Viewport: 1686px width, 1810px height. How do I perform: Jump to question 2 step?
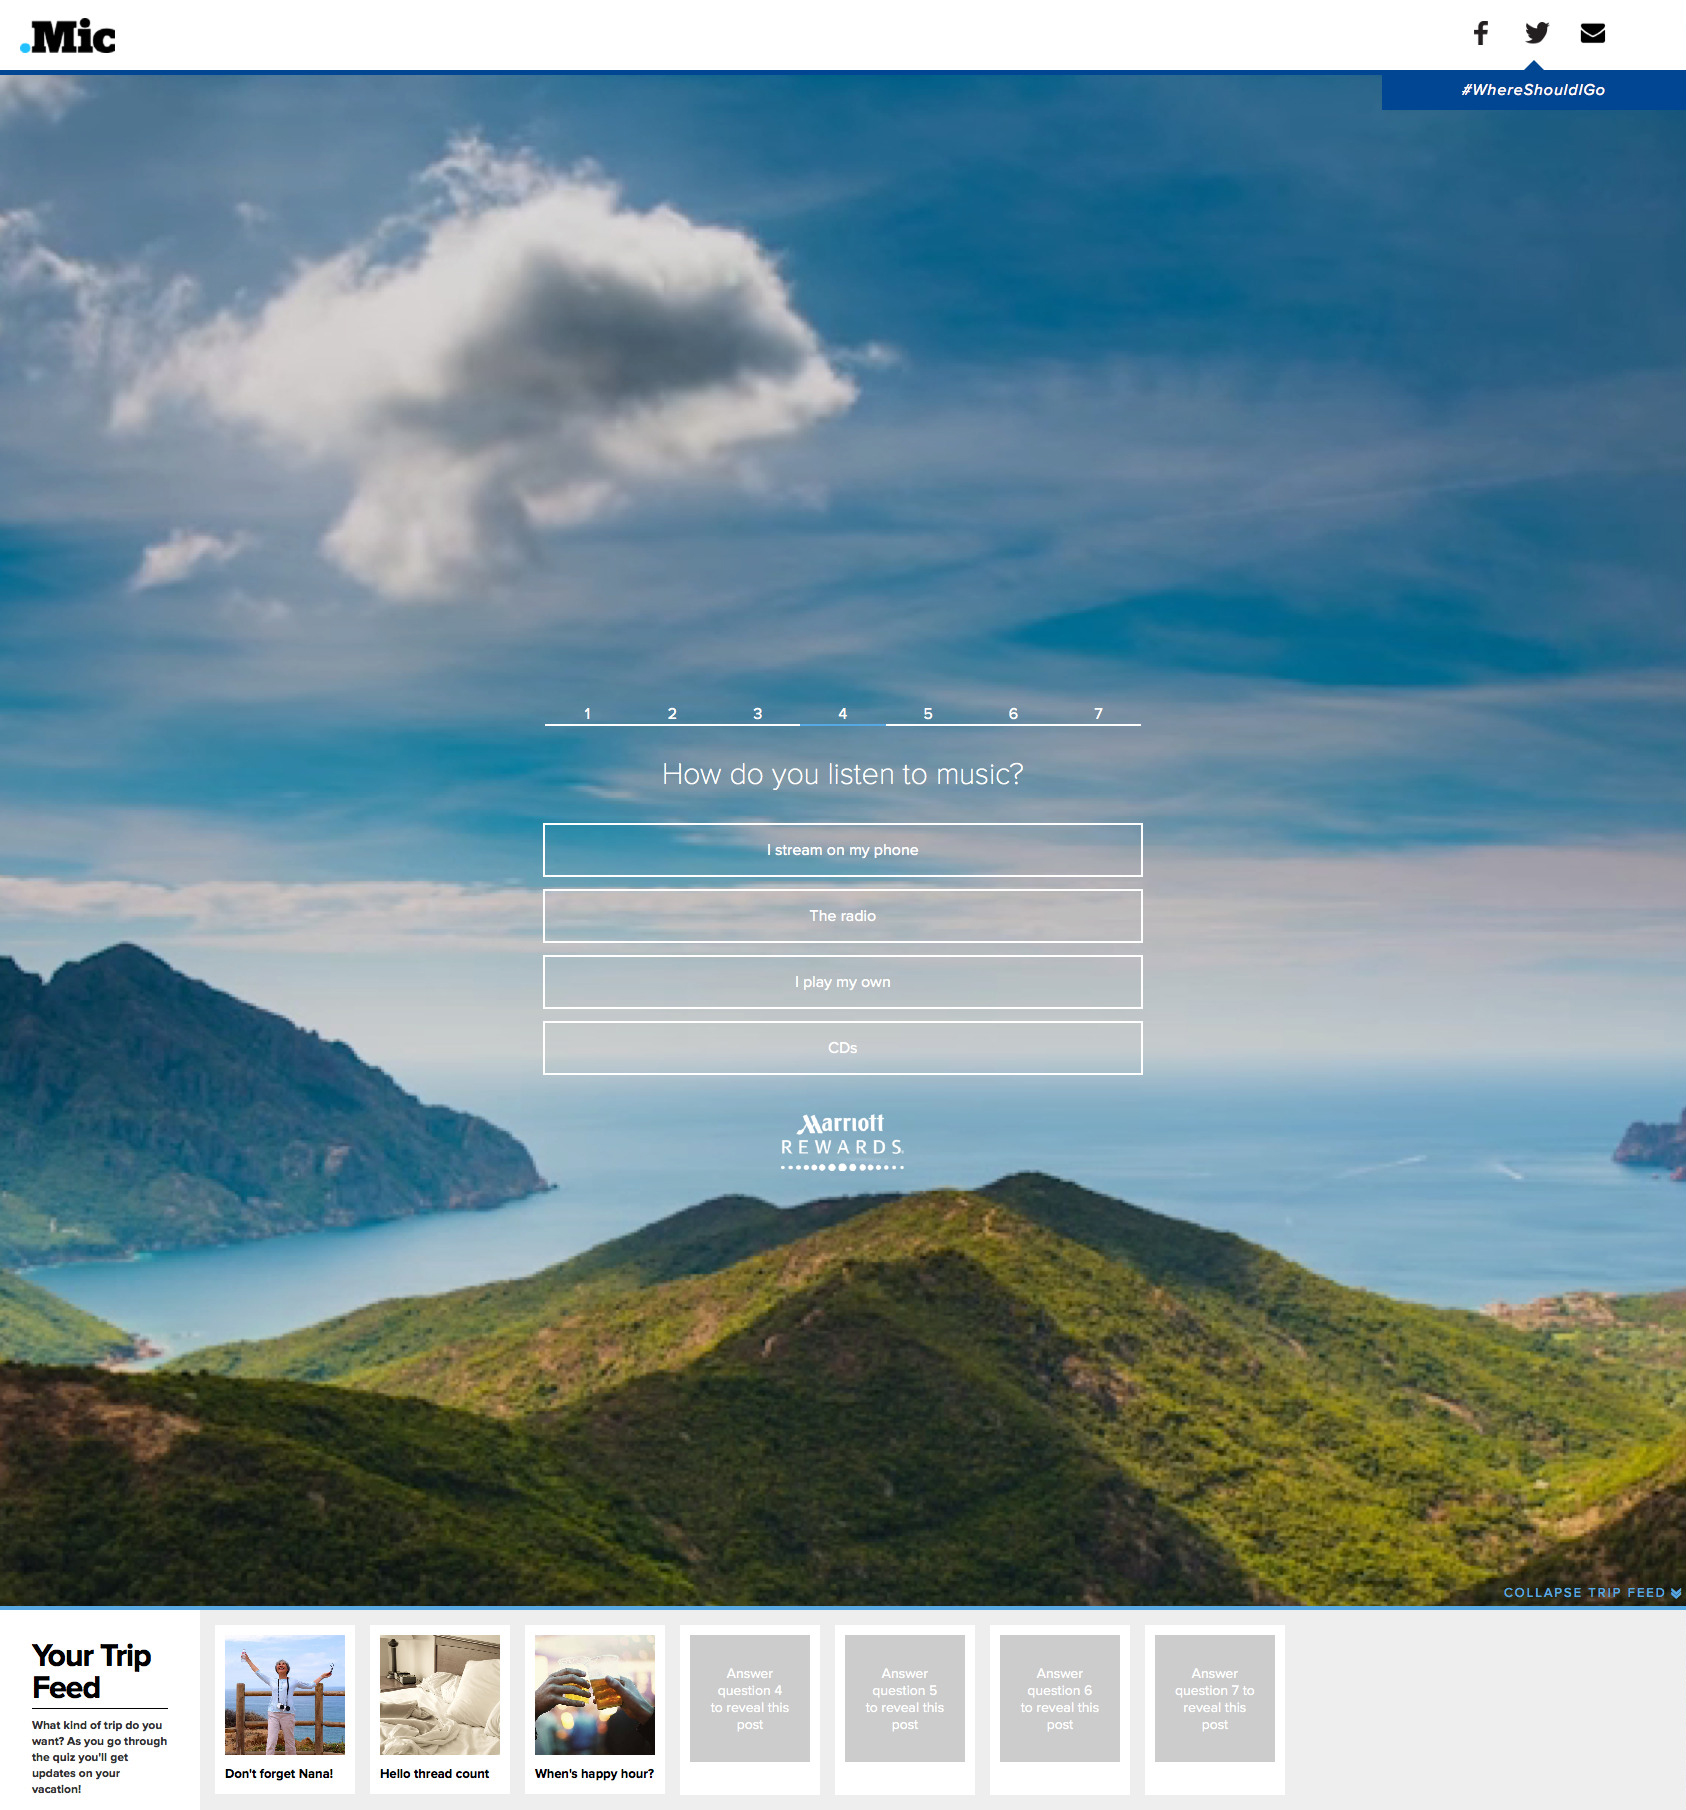coord(672,713)
